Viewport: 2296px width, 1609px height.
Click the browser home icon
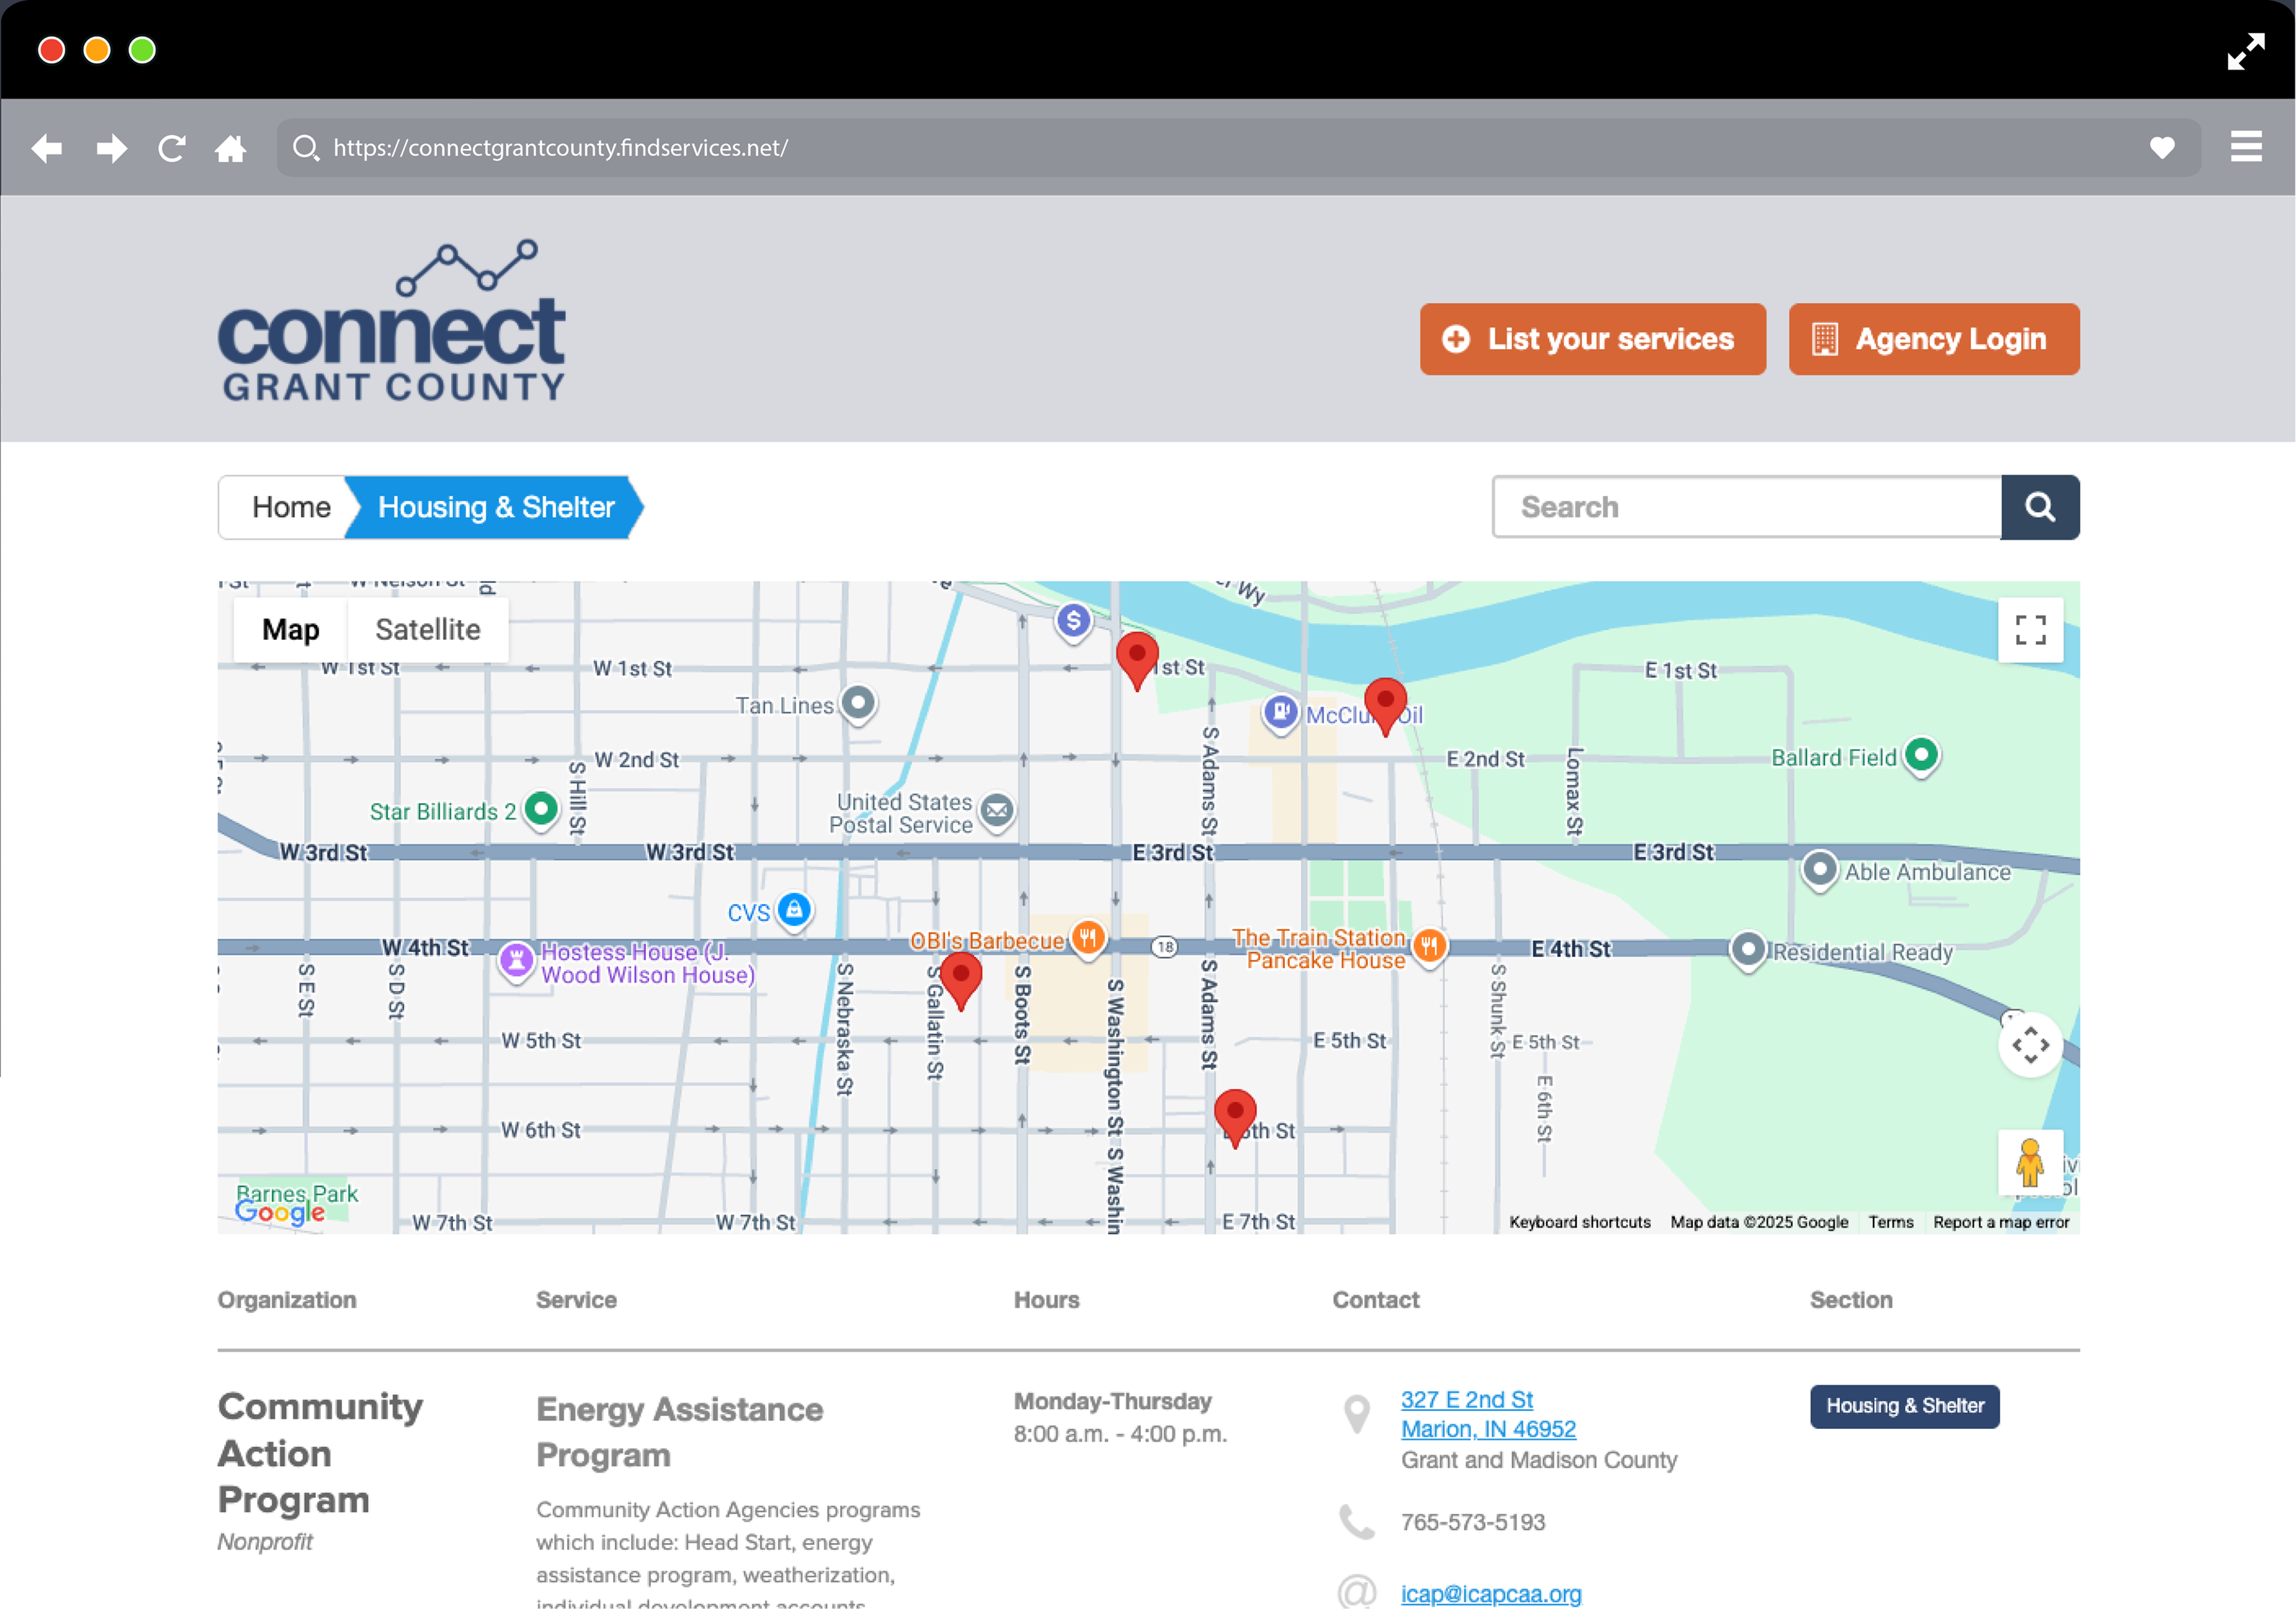230,148
